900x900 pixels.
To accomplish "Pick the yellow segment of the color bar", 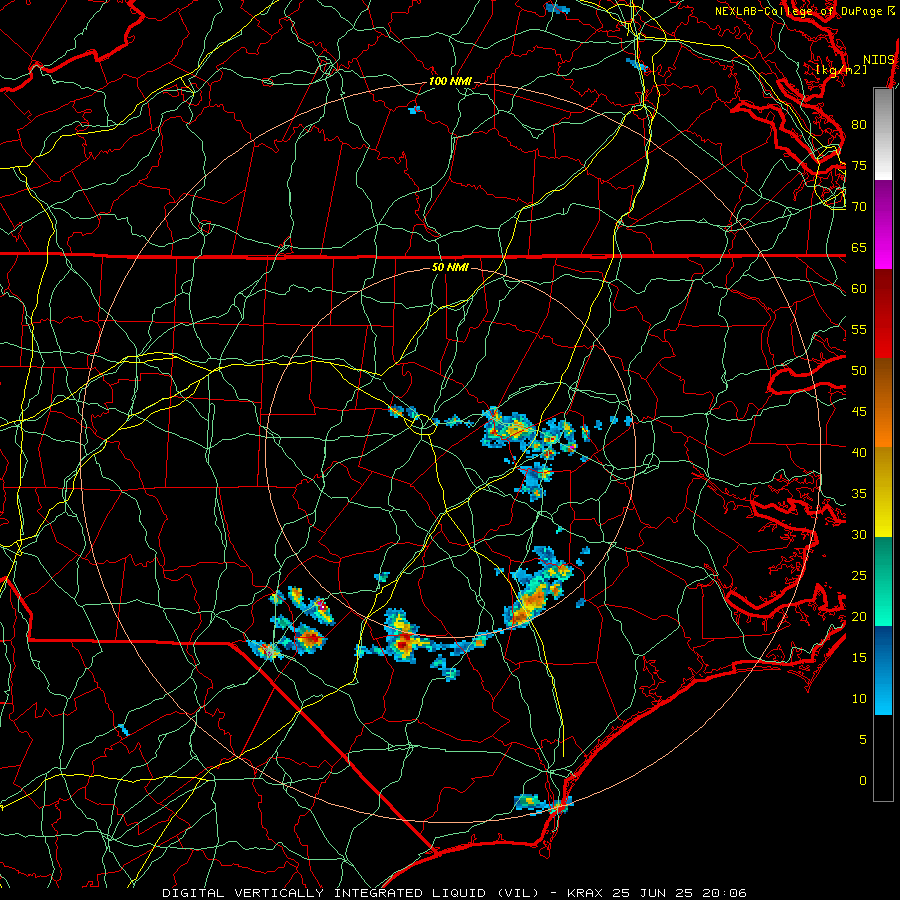I will point(883,492).
